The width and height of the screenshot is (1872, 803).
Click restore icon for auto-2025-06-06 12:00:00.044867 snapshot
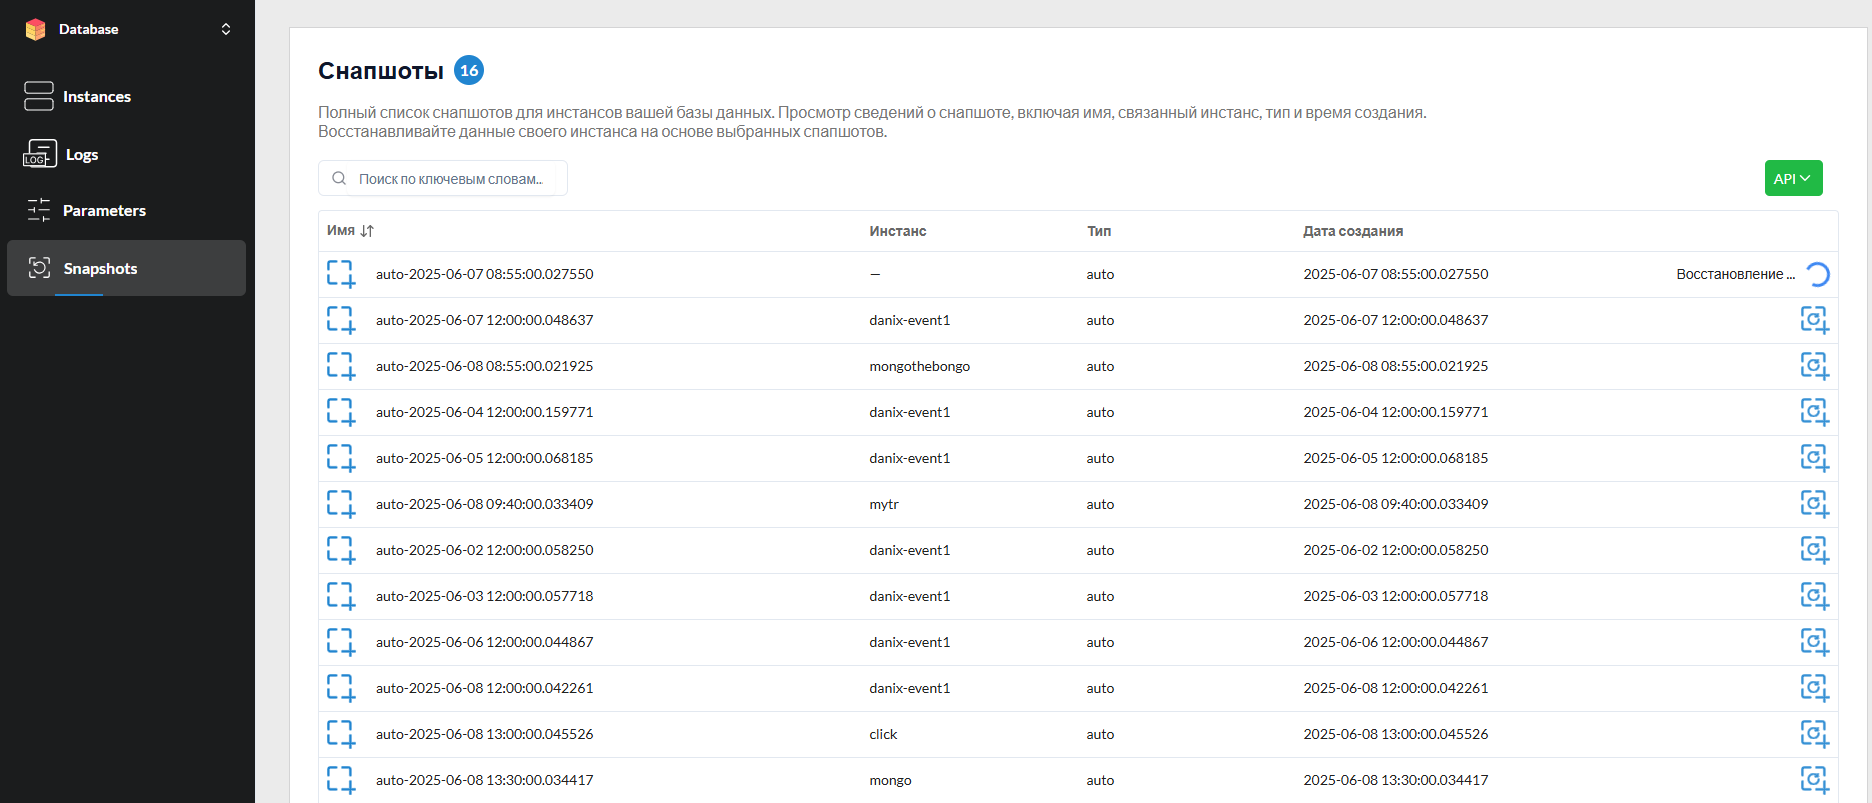pyautogui.click(x=1814, y=642)
